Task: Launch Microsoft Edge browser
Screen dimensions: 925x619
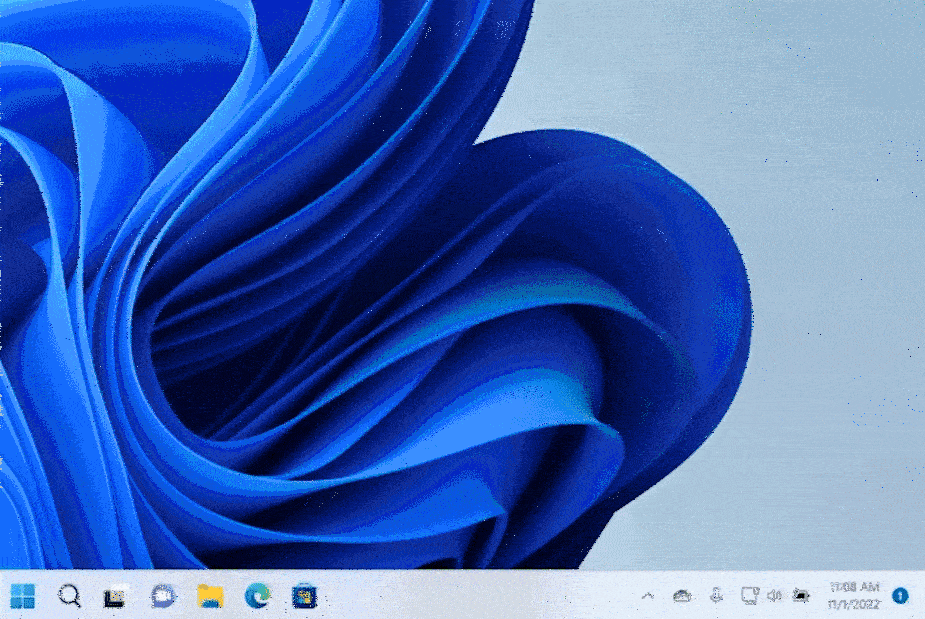Action: pyautogui.click(x=257, y=596)
